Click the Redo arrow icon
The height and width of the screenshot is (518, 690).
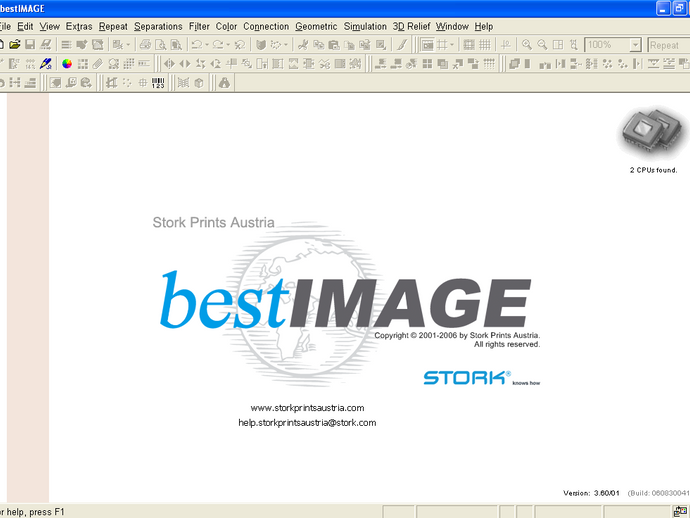pyautogui.click(x=218, y=44)
